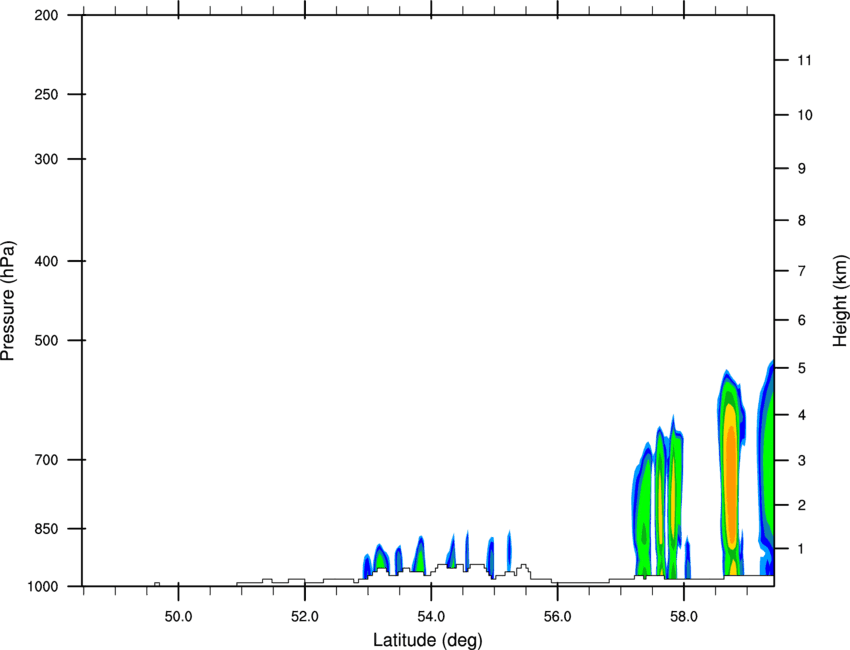This screenshot has height=650, width=850.
Task: Pick the 11 km height label
Action: click(x=804, y=60)
